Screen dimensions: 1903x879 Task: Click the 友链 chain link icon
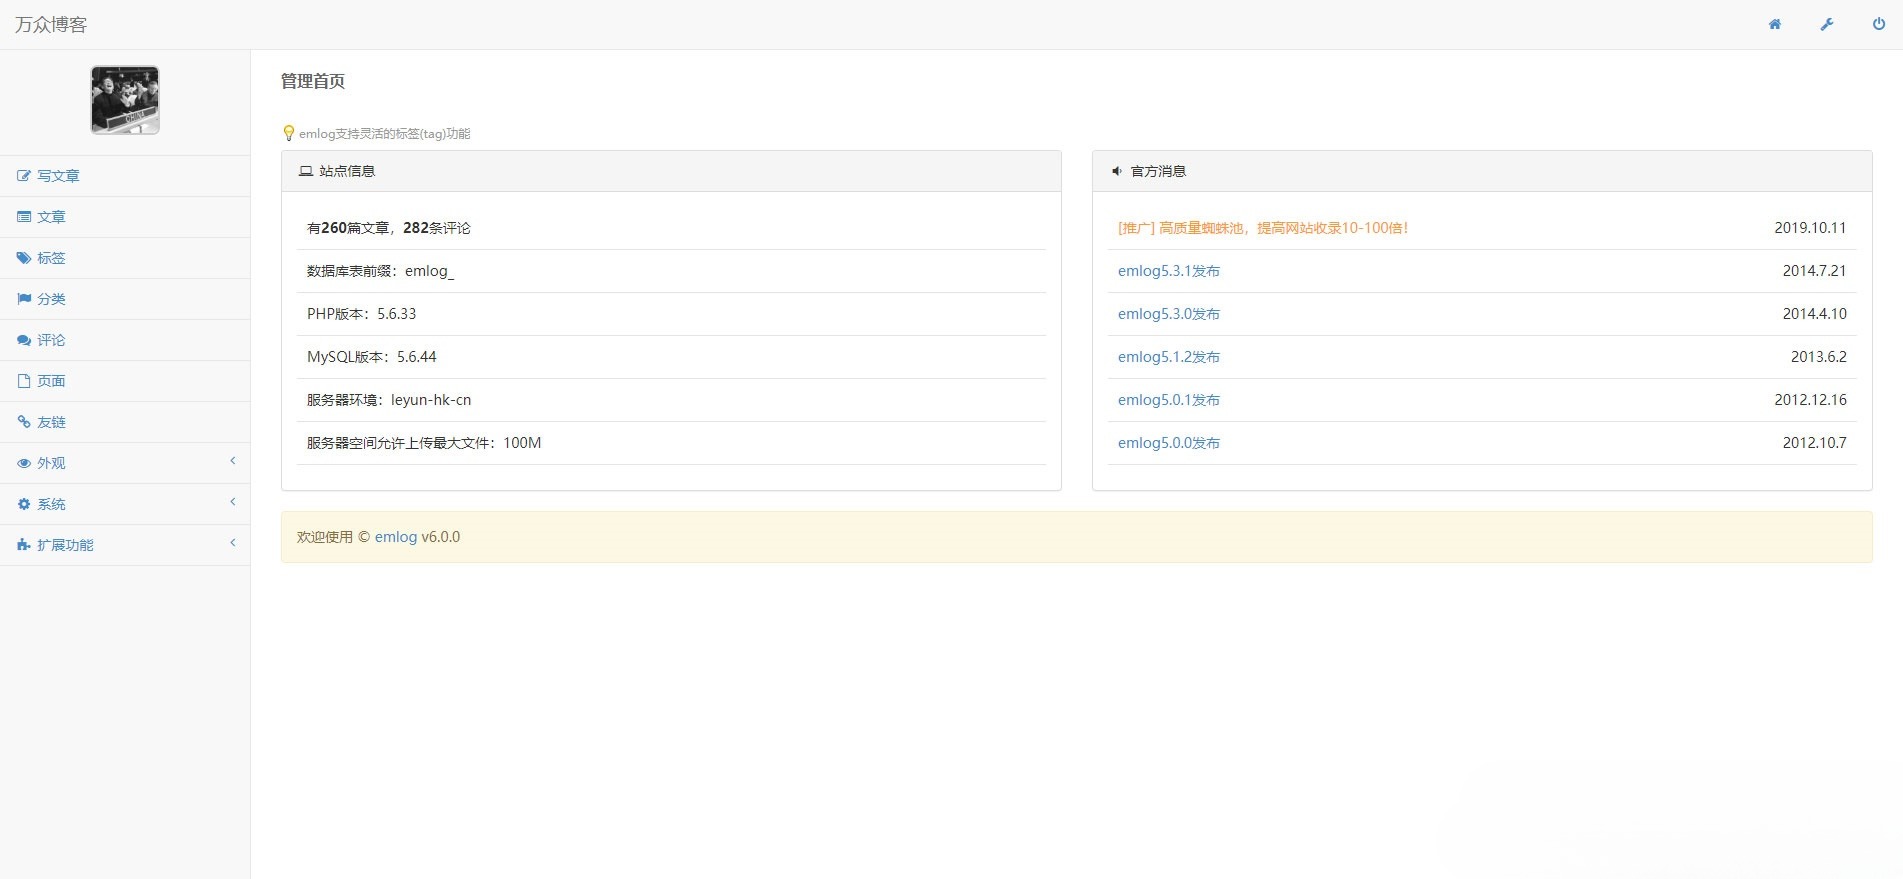coord(24,422)
